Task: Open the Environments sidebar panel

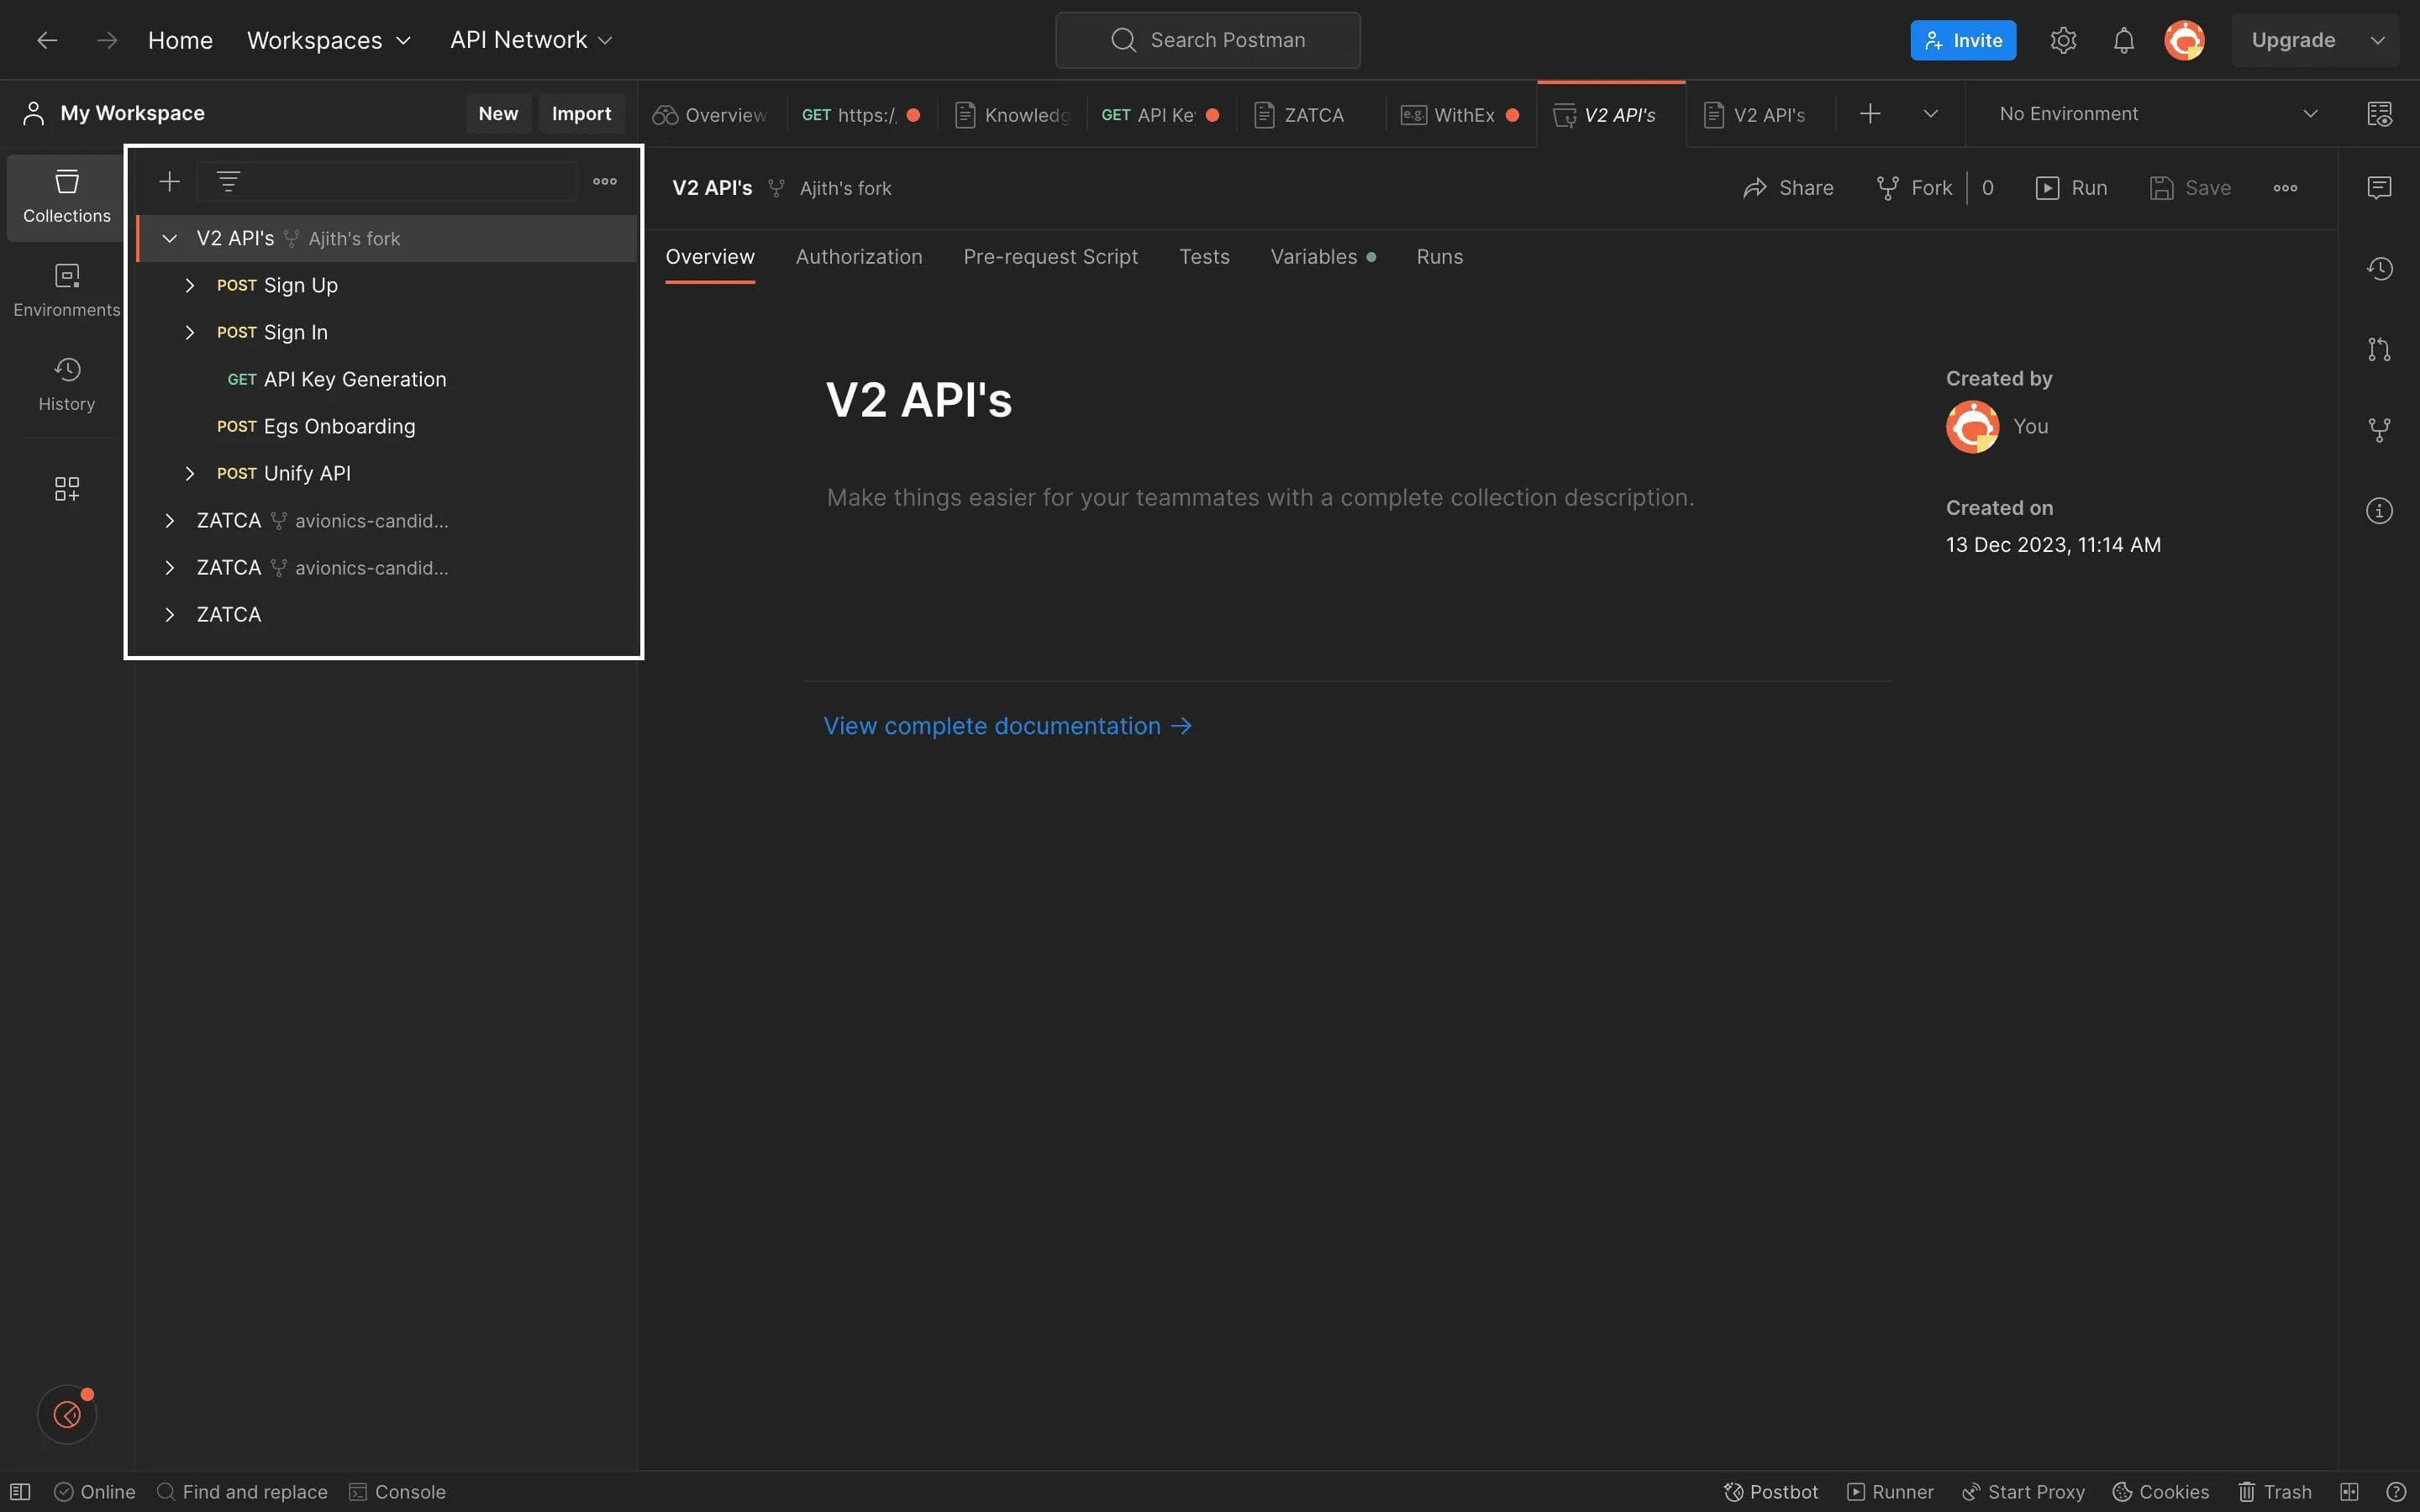Action: (66, 289)
